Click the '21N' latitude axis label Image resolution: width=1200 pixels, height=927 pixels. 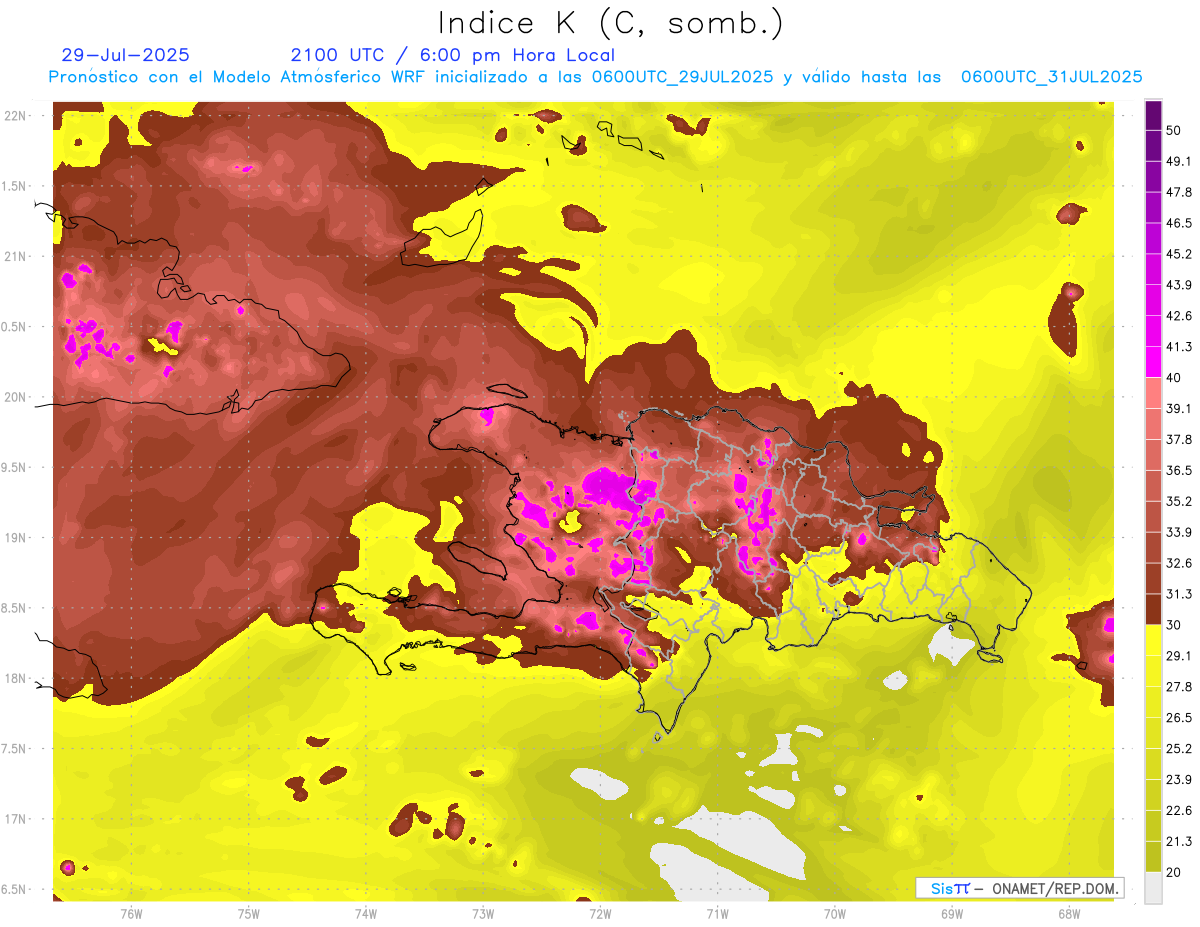coord(15,256)
